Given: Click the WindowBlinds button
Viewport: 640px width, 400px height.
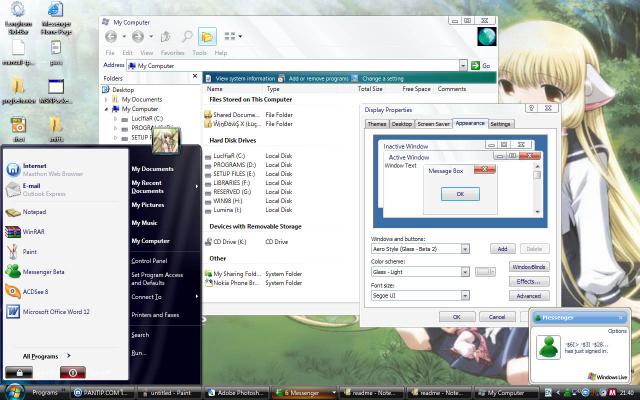Looking at the screenshot, I should (529, 267).
